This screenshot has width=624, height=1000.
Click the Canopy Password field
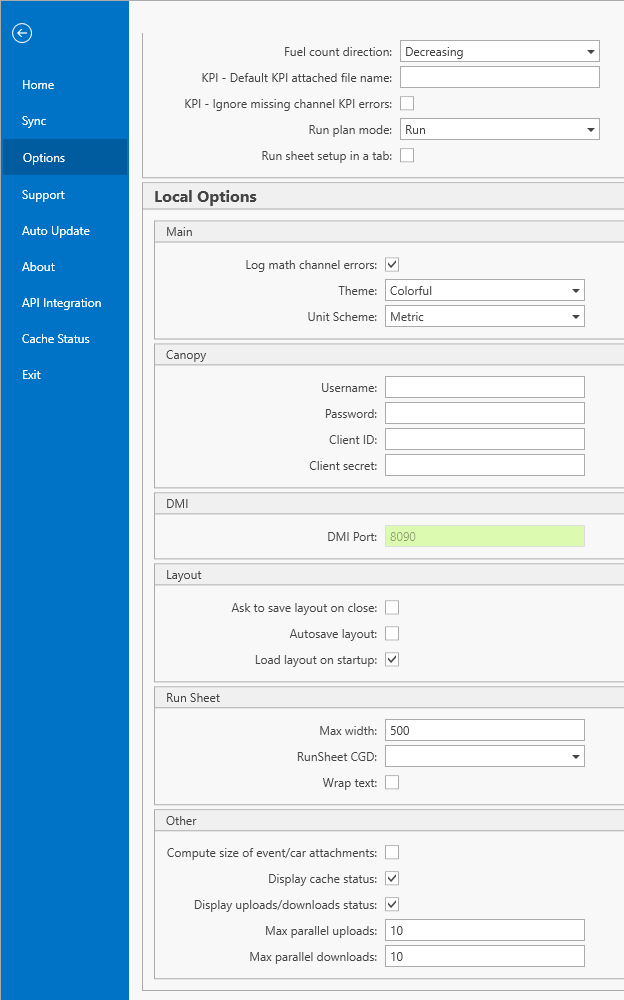click(485, 413)
